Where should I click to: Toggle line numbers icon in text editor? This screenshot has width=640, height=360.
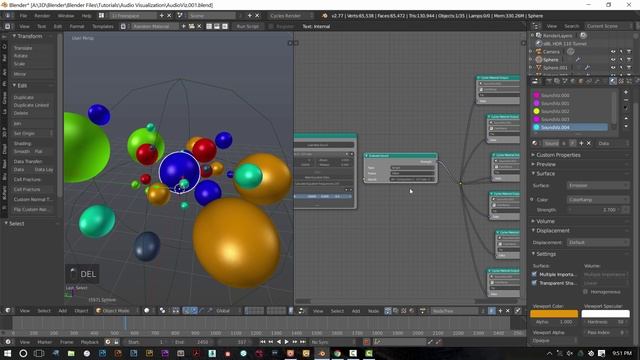tap(209, 26)
